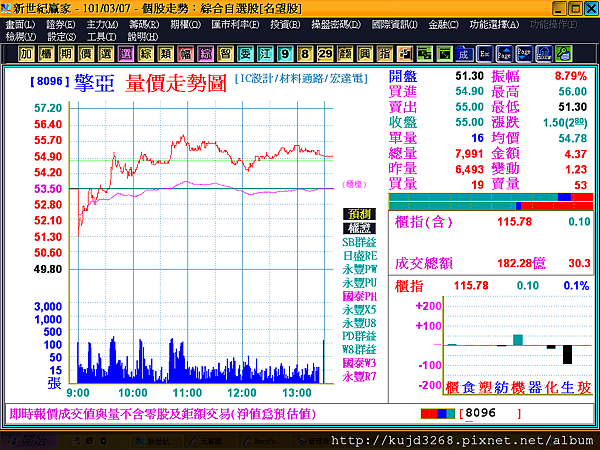Click the 櫃 (OTC) toolbar icon
Viewport: 600px width, 450px height.
46,54
